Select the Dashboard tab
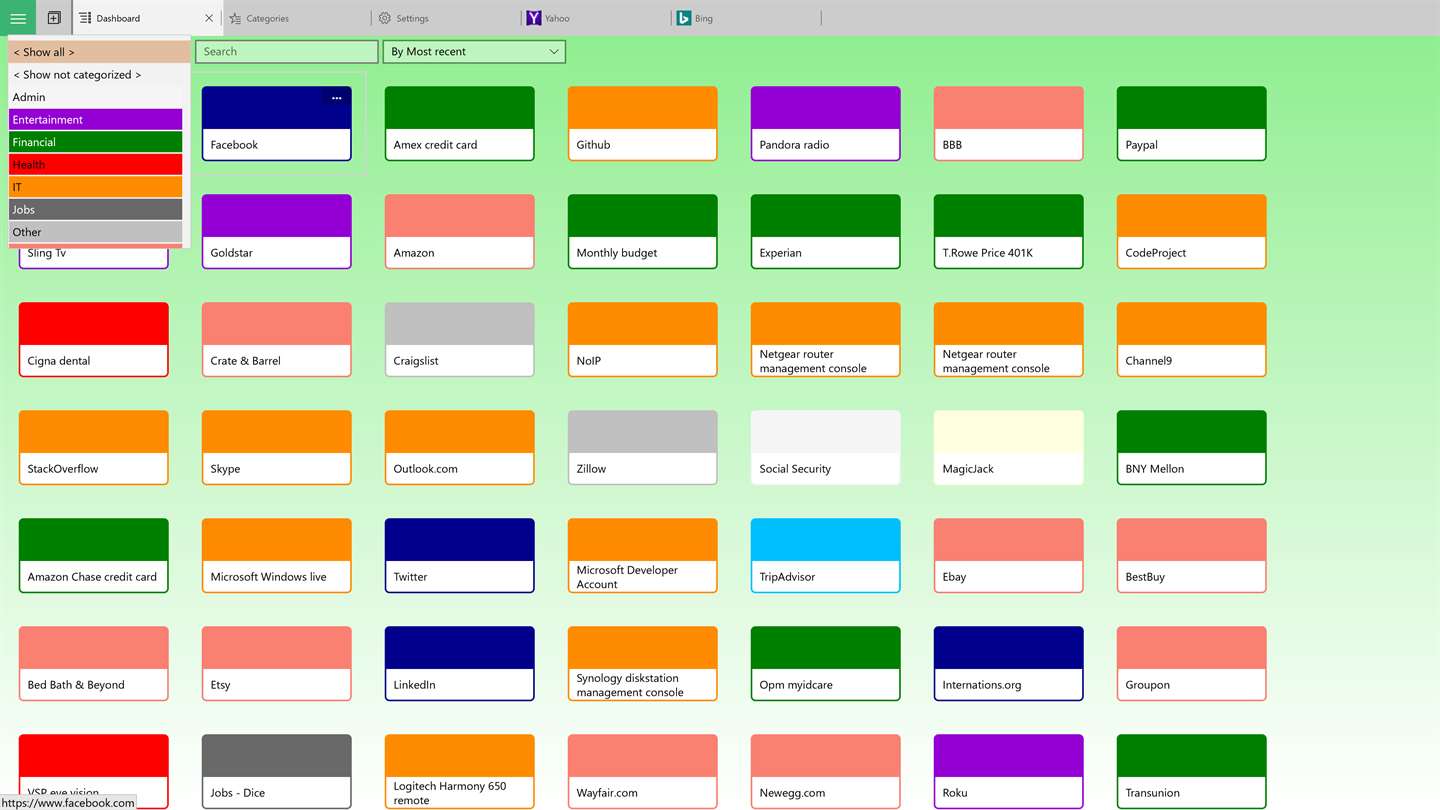The image size is (1440, 810). [147, 18]
